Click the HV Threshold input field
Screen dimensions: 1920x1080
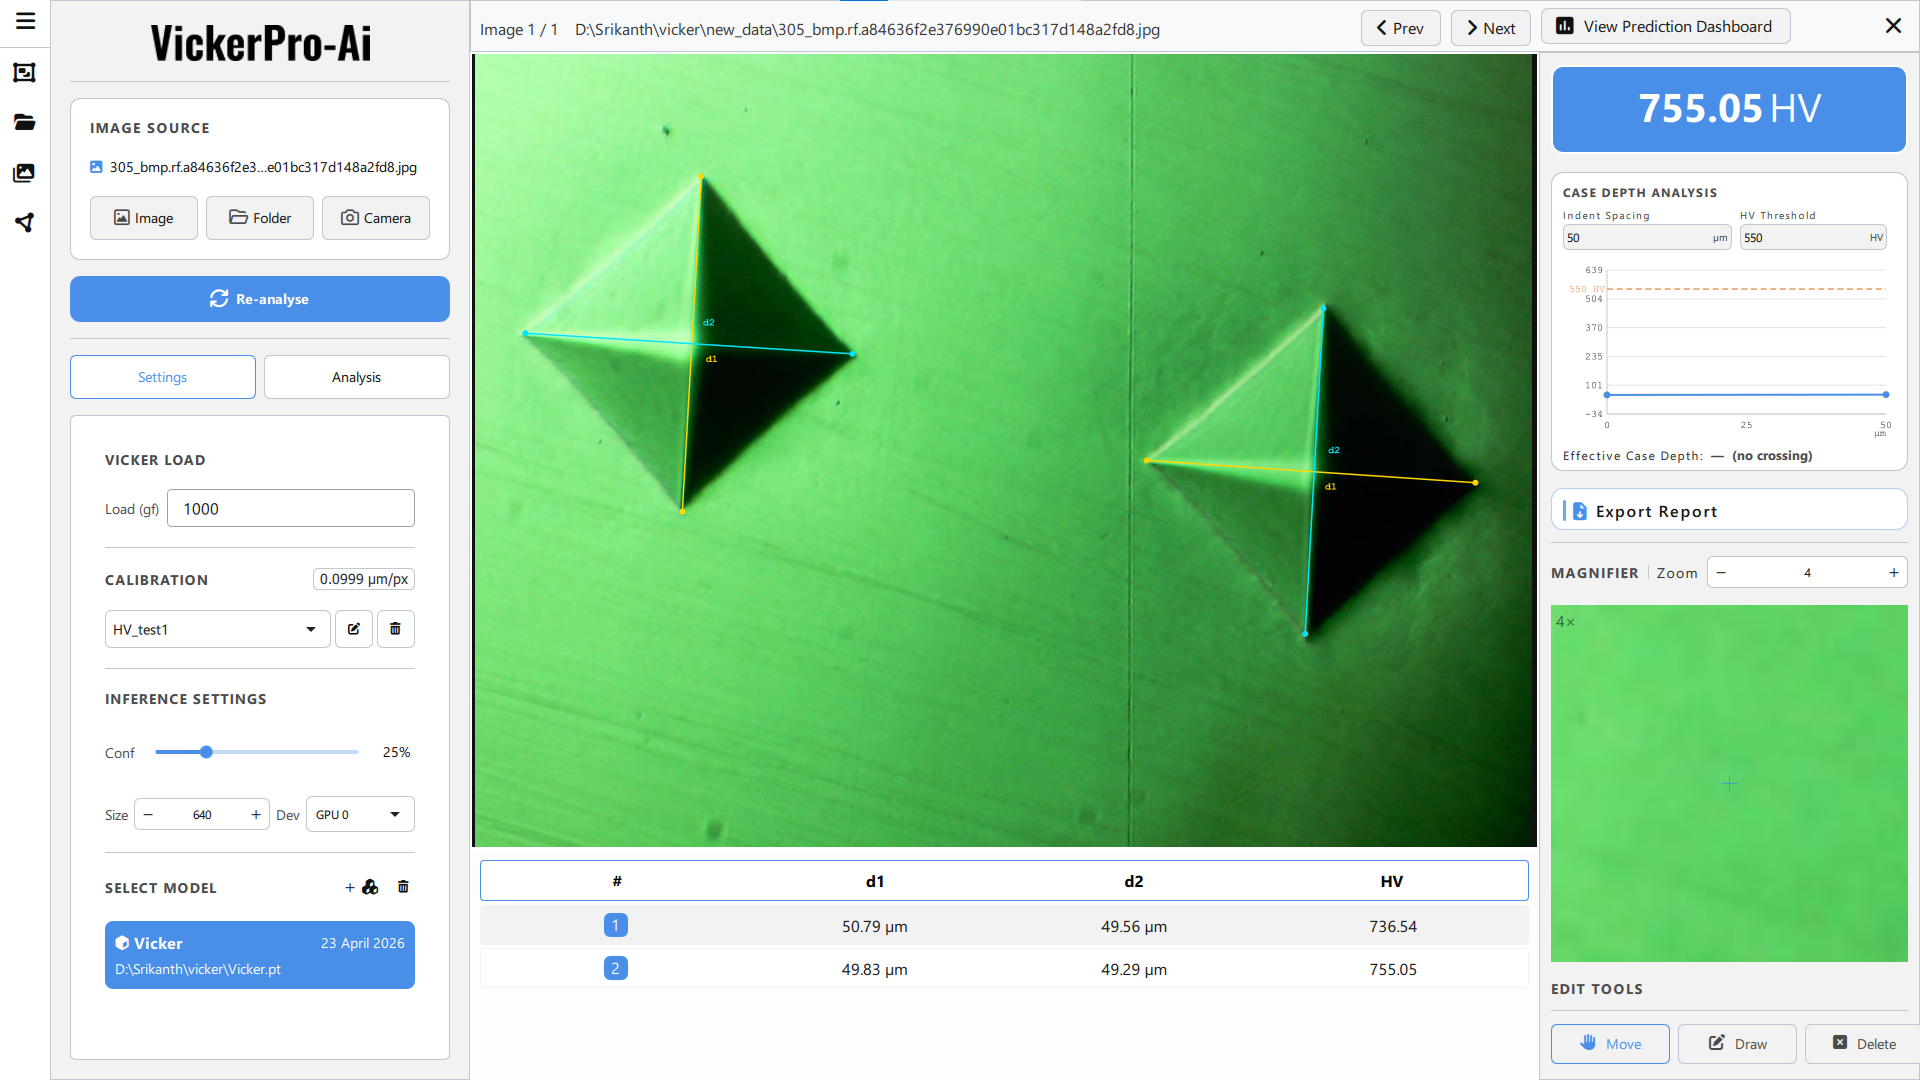tap(1813, 237)
